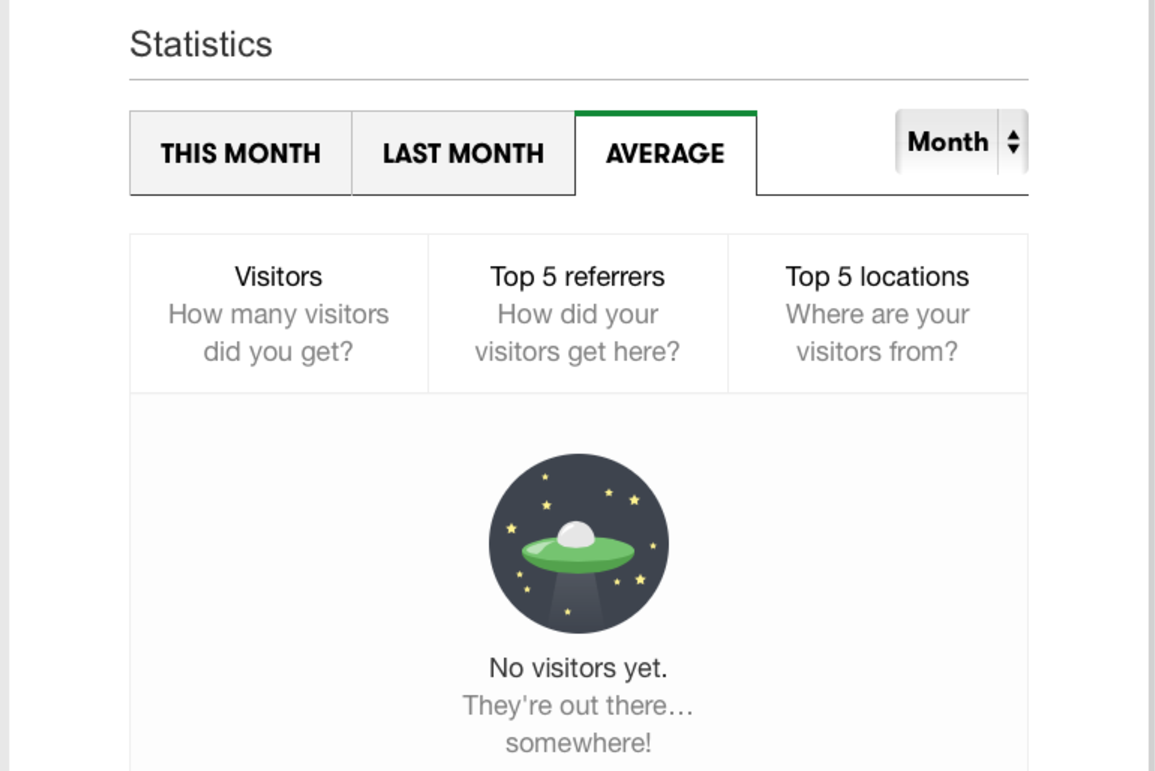Switch to the THIS MONTH tab

(240, 153)
